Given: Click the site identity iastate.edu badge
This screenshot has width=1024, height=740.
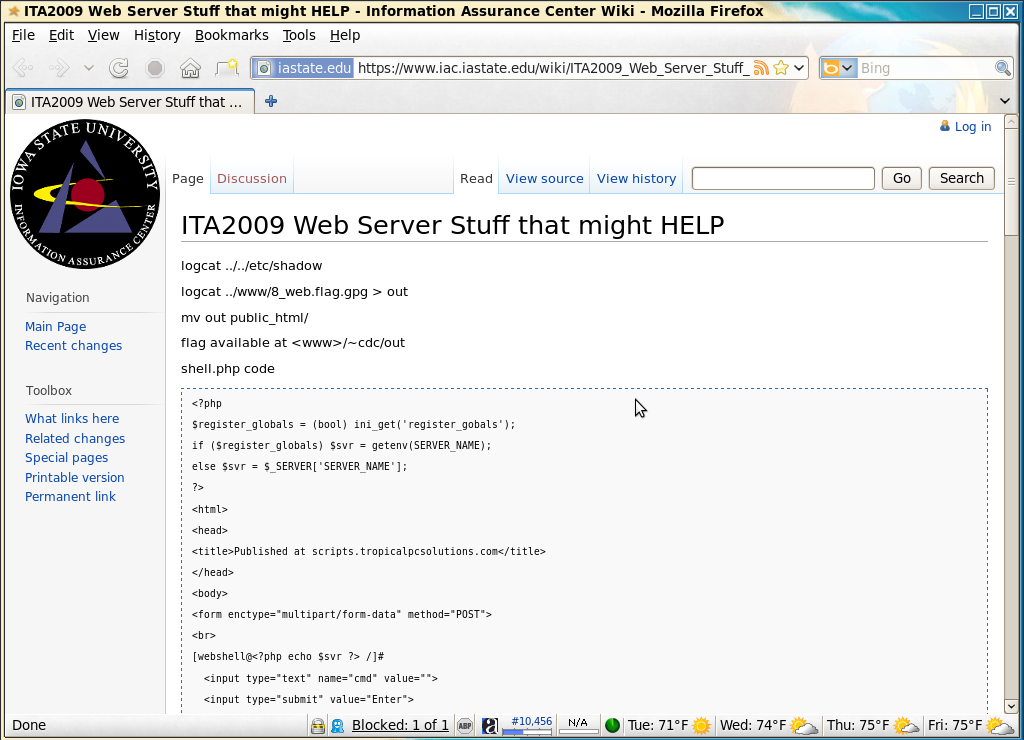Looking at the screenshot, I should pos(304,68).
